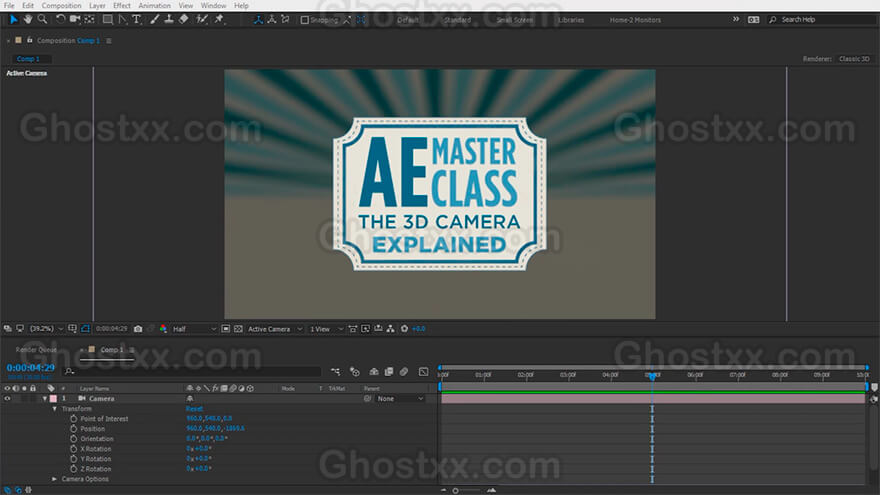Take snapshot with camera icon
The height and width of the screenshot is (495, 880).
138,329
